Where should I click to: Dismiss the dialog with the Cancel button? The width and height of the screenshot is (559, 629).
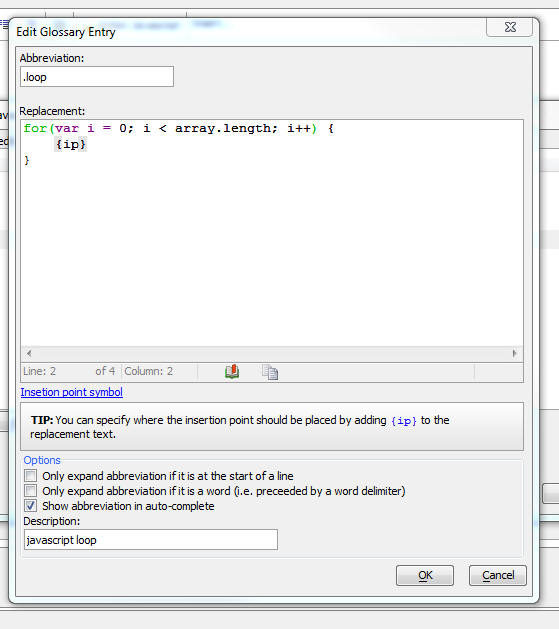pyautogui.click(x=498, y=576)
